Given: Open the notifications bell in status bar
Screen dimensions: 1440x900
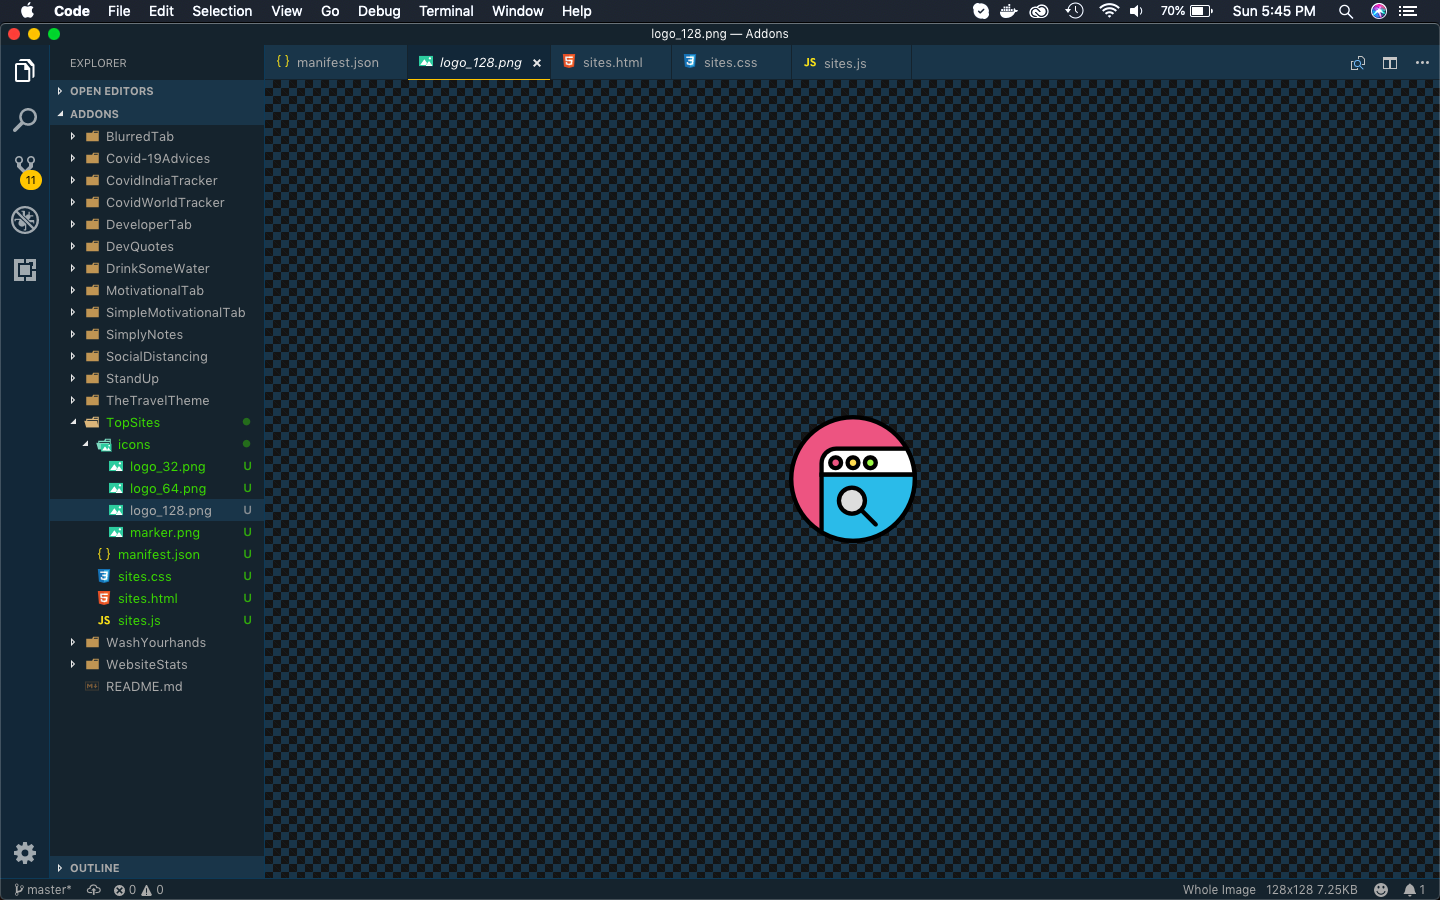Looking at the screenshot, I should pos(1414,890).
